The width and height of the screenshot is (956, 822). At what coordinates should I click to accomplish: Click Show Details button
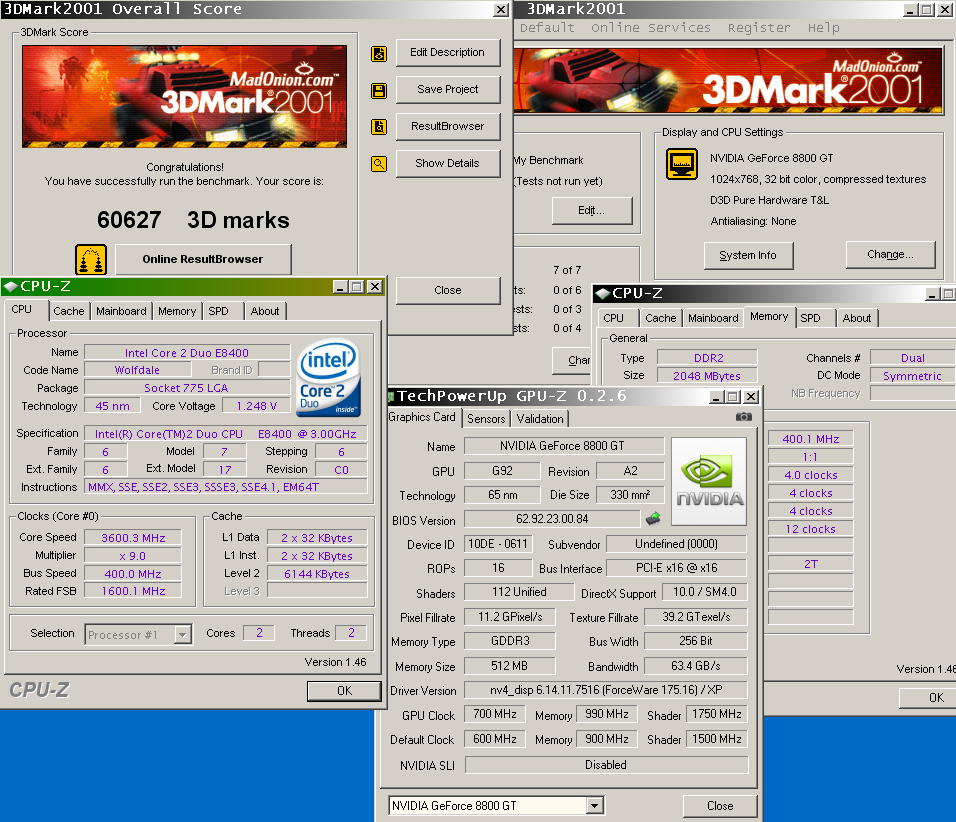pyautogui.click(x=448, y=163)
